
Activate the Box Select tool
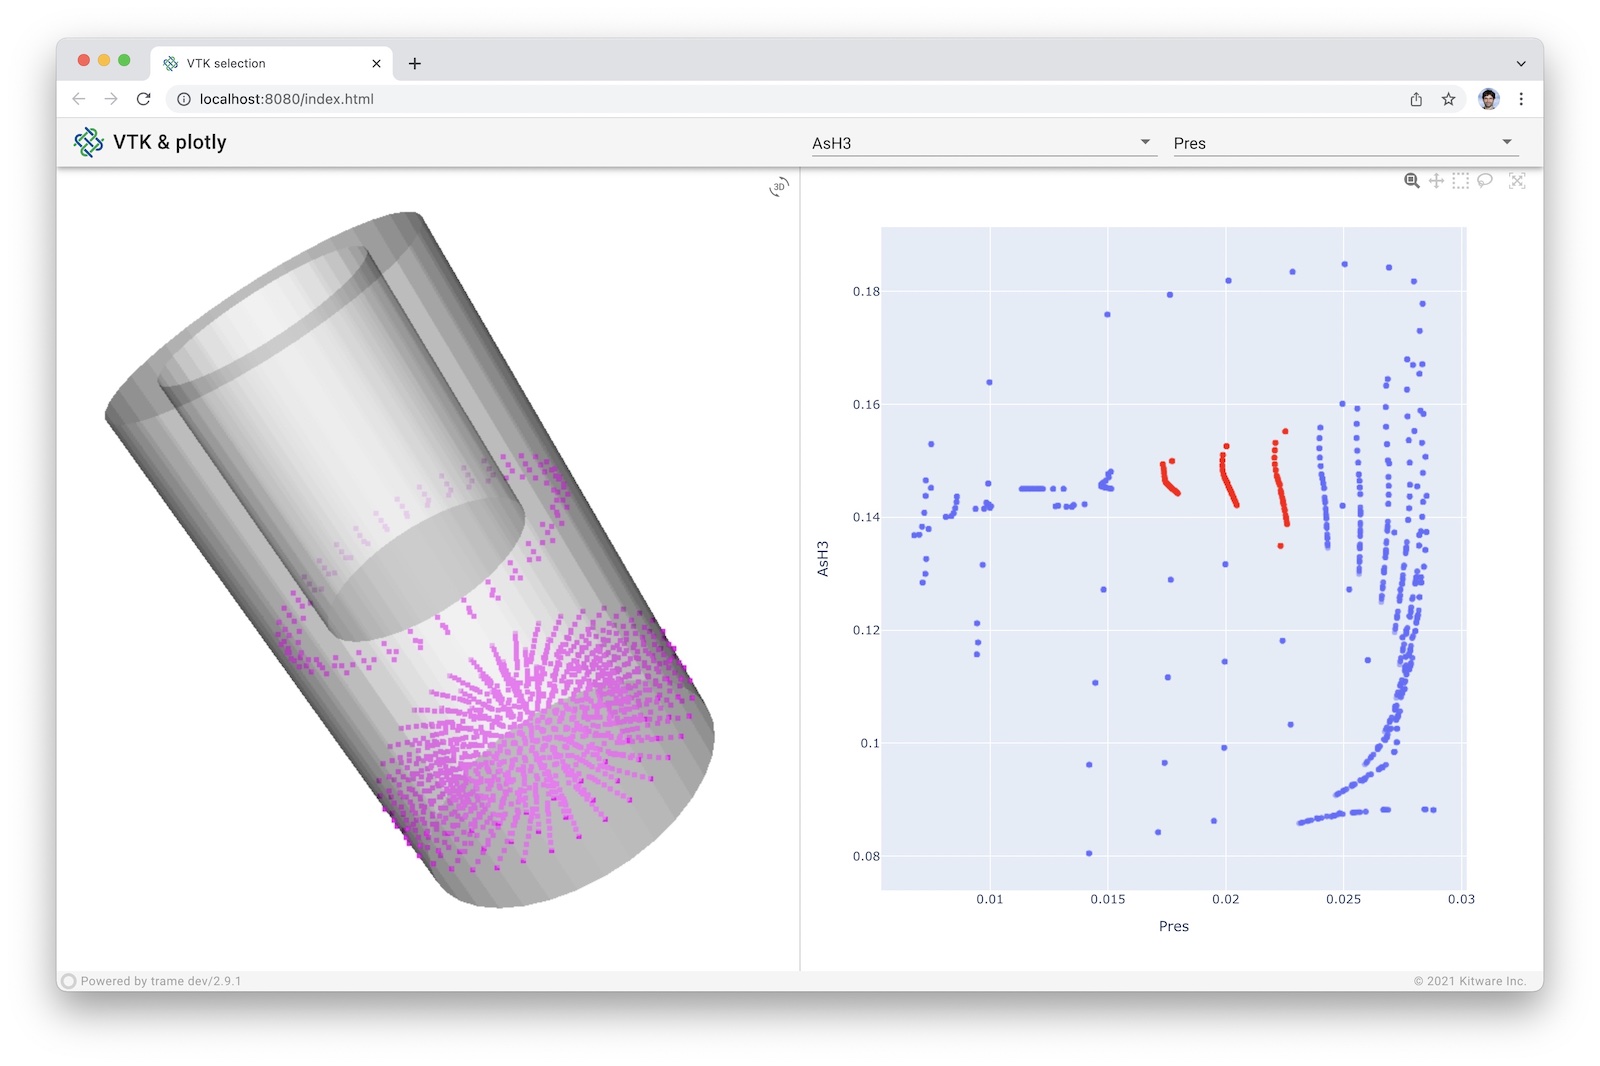[1461, 181]
